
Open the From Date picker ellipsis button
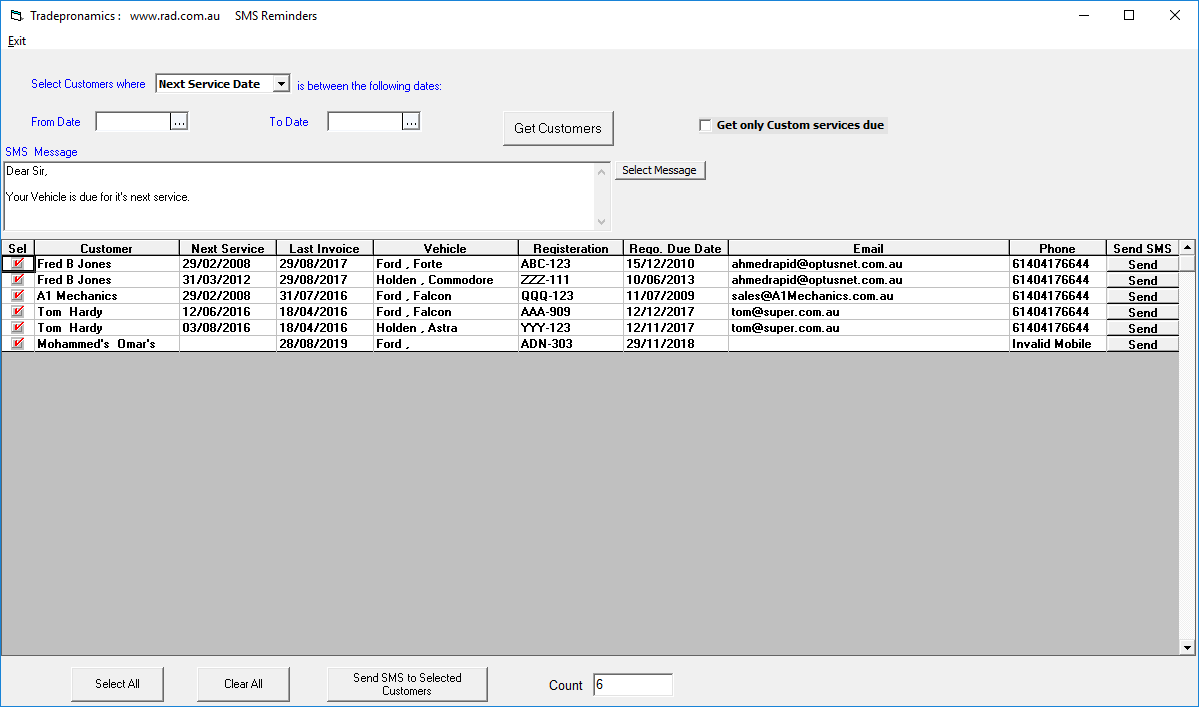tap(179, 122)
